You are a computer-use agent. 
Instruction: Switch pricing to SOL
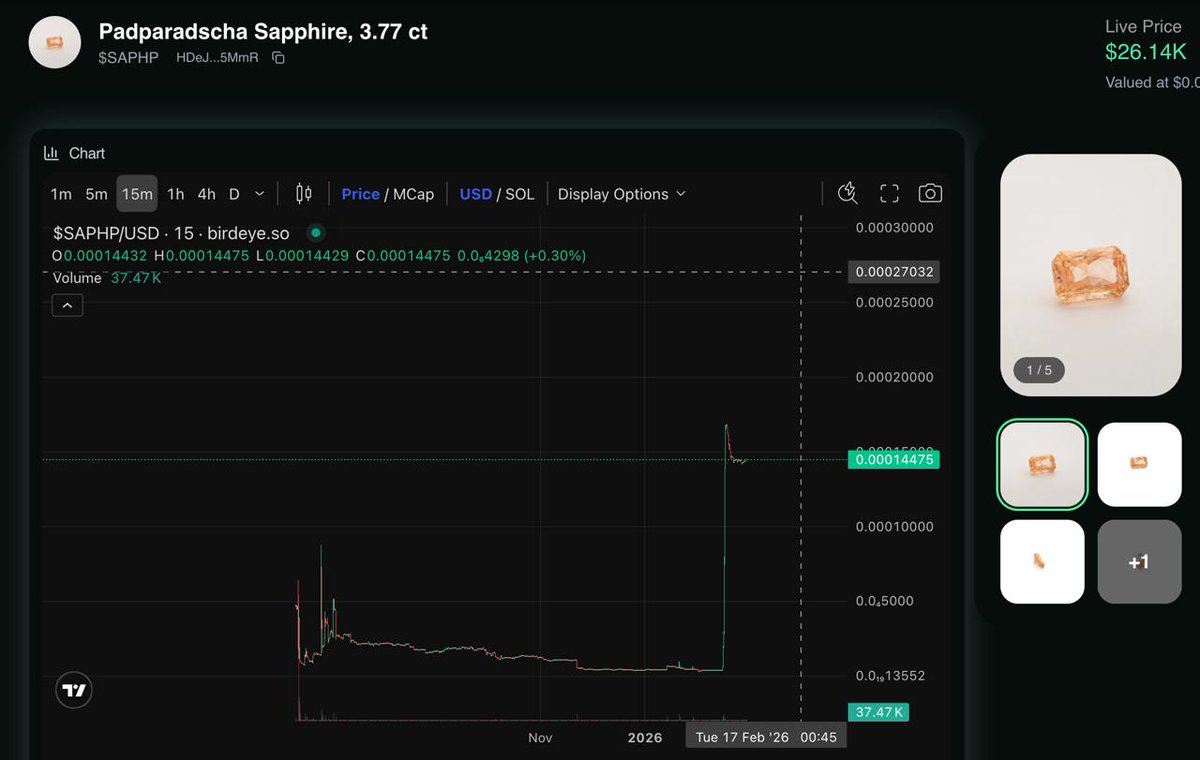(519, 194)
